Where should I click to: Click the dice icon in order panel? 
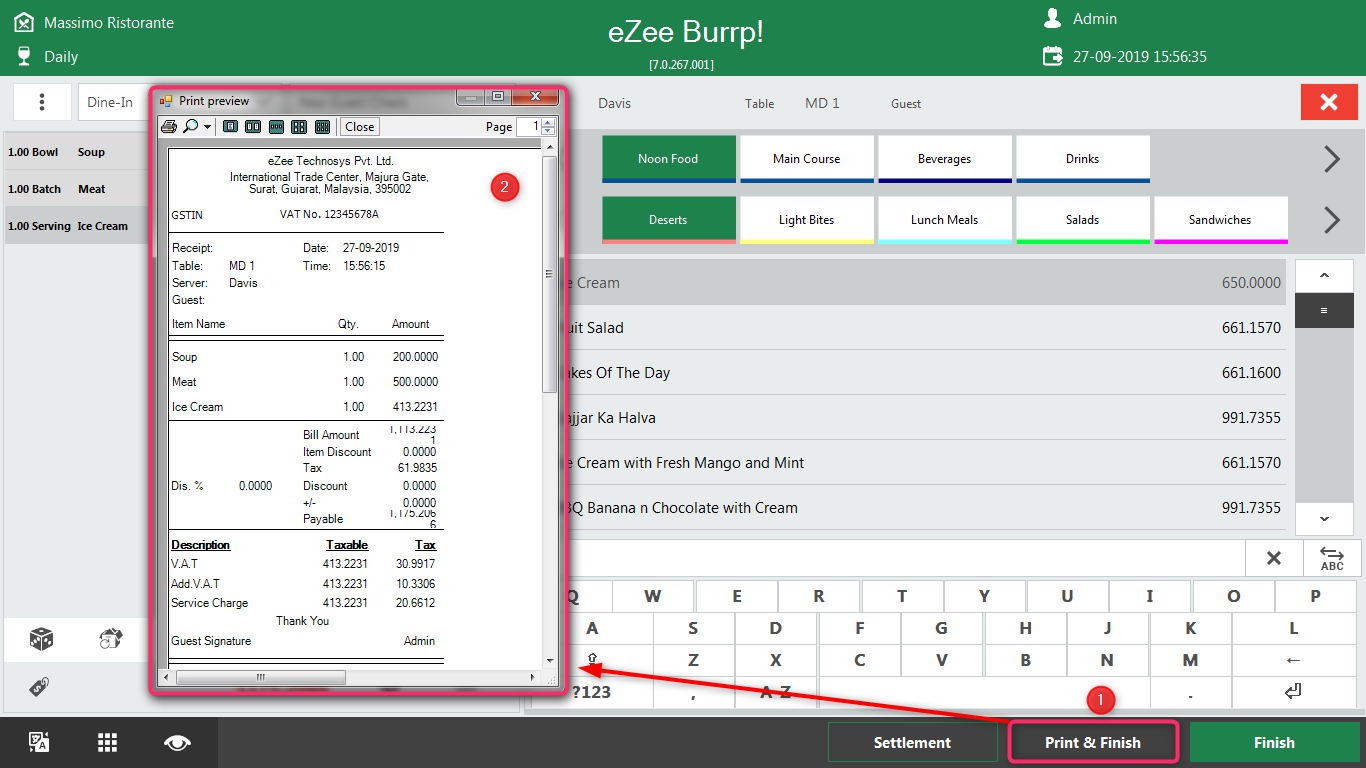tap(41, 639)
